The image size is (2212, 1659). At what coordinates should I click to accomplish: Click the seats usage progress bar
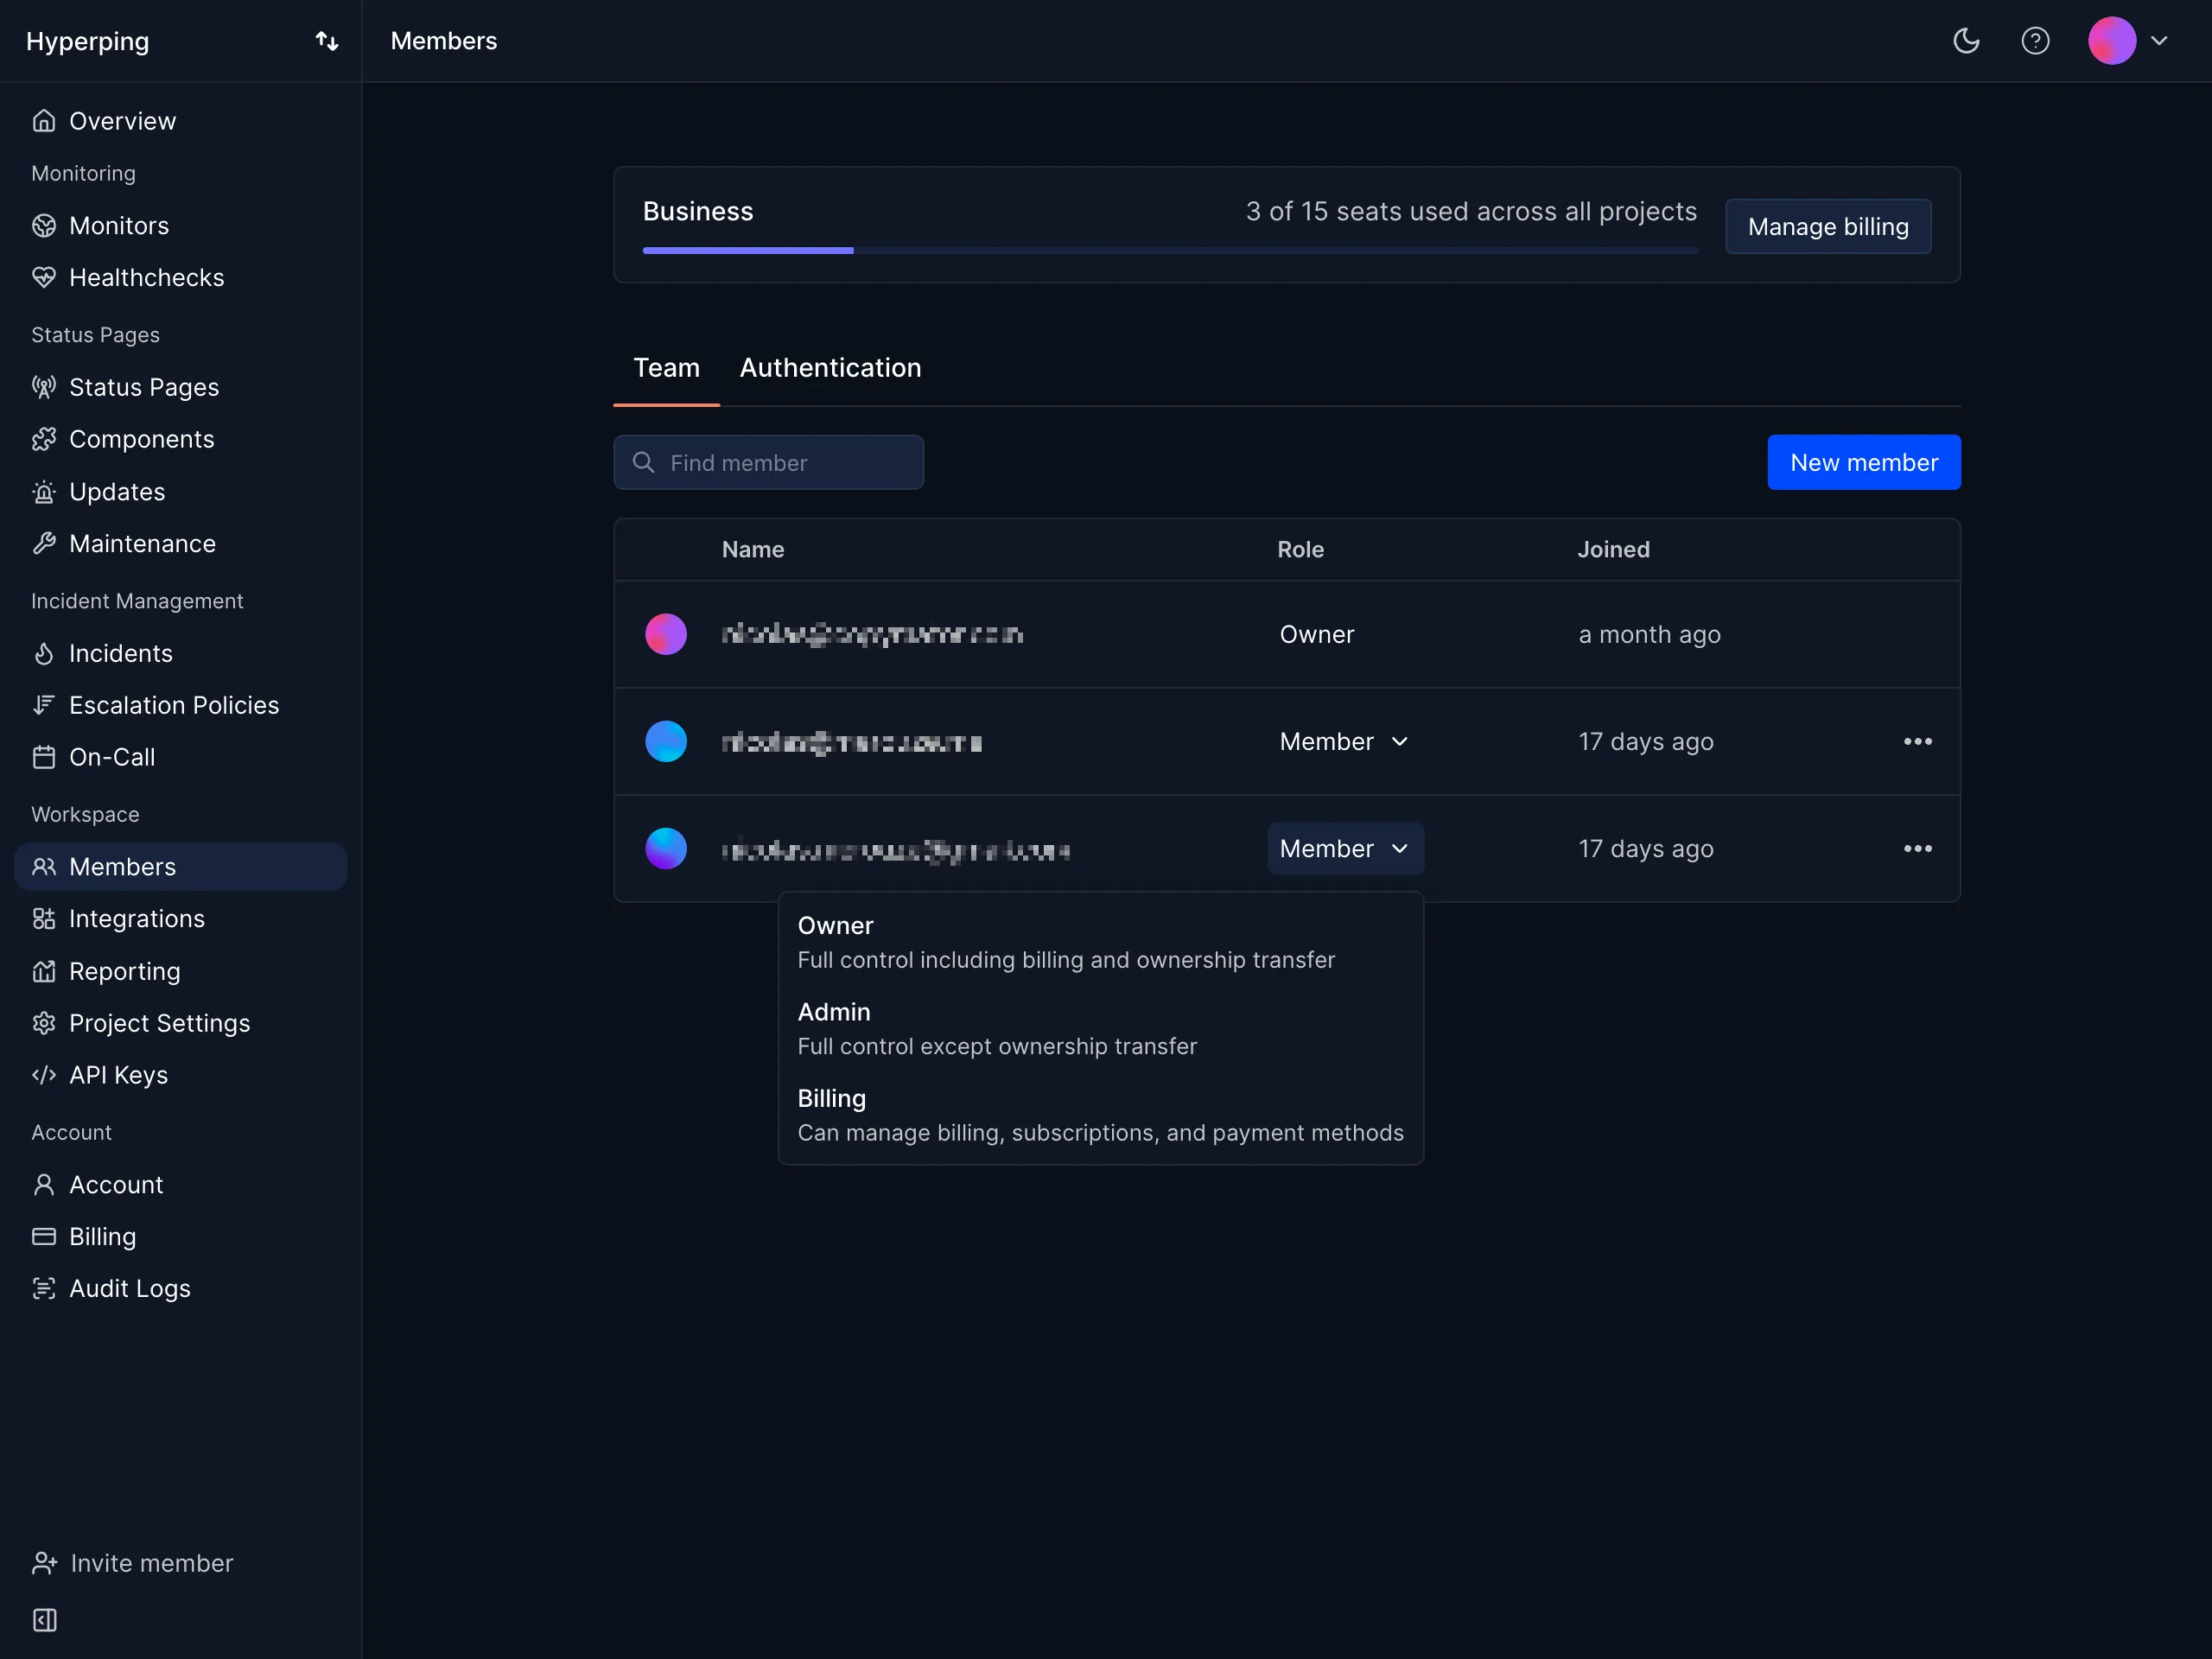coord(1169,250)
